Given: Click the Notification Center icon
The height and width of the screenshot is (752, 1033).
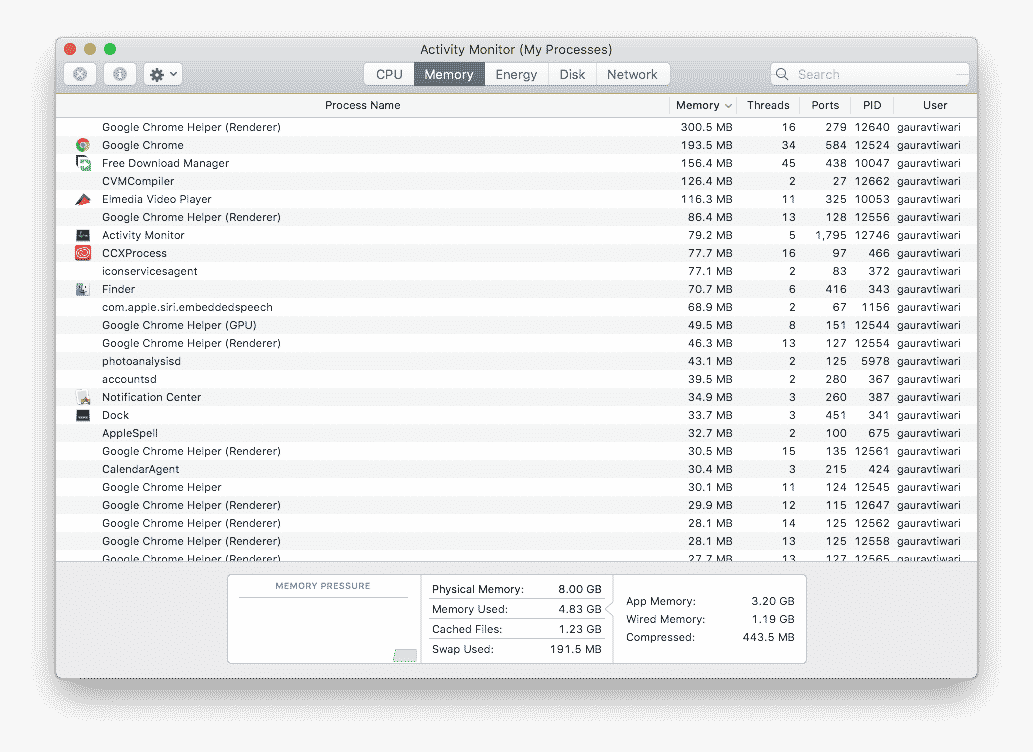Looking at the screenshot, I should [83, 397].
